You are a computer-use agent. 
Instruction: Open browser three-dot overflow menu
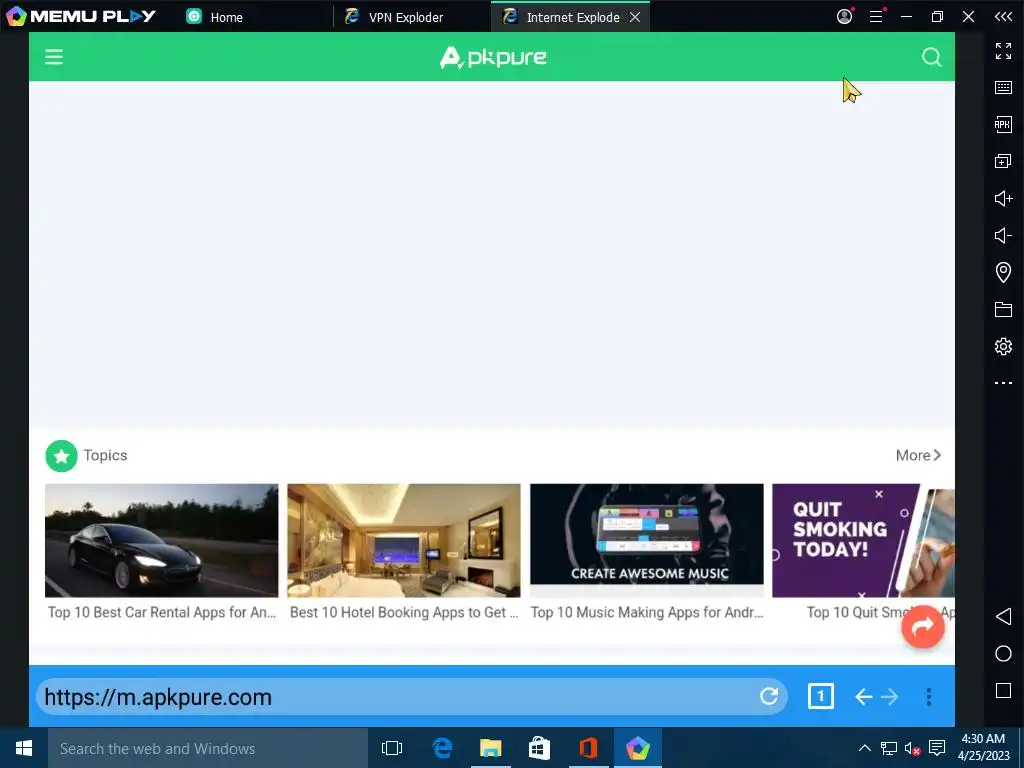pos(928,697)
